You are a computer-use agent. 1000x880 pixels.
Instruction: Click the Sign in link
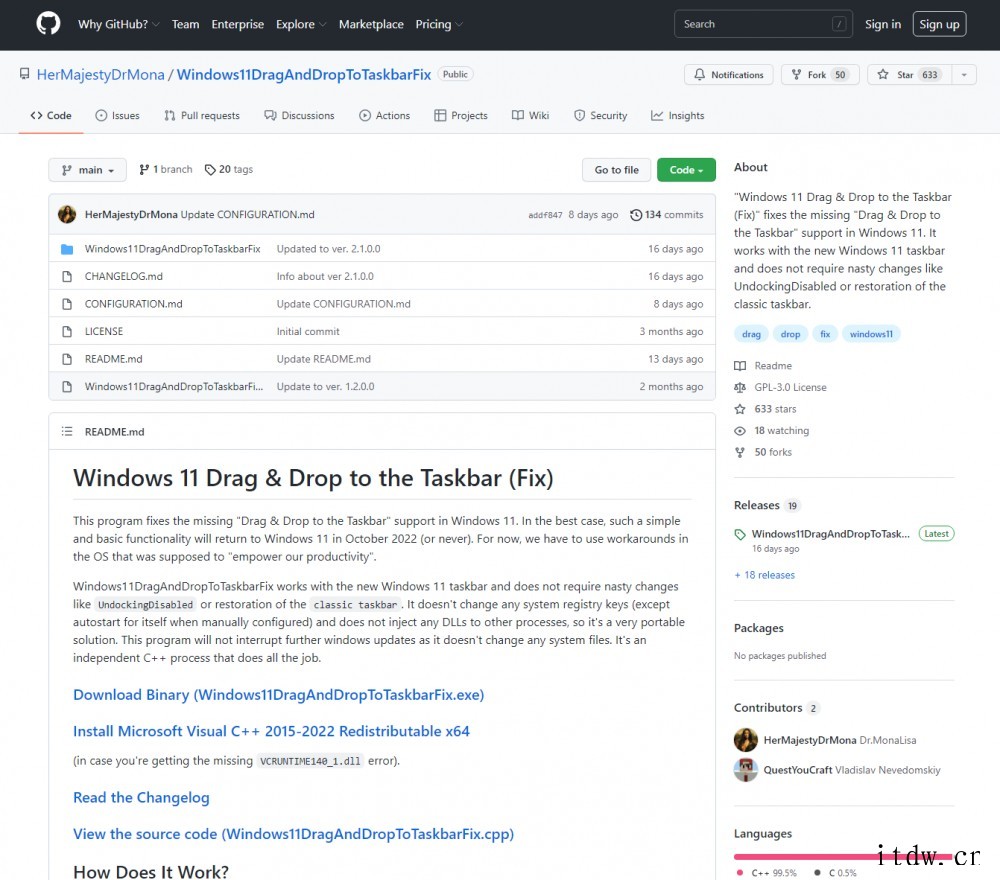(883, 24)
